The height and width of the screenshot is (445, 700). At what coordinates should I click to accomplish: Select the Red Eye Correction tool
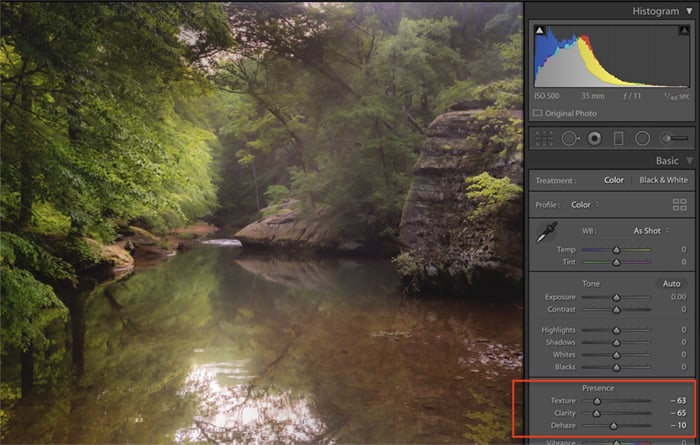pyautogui.click(x=594, y=138)
